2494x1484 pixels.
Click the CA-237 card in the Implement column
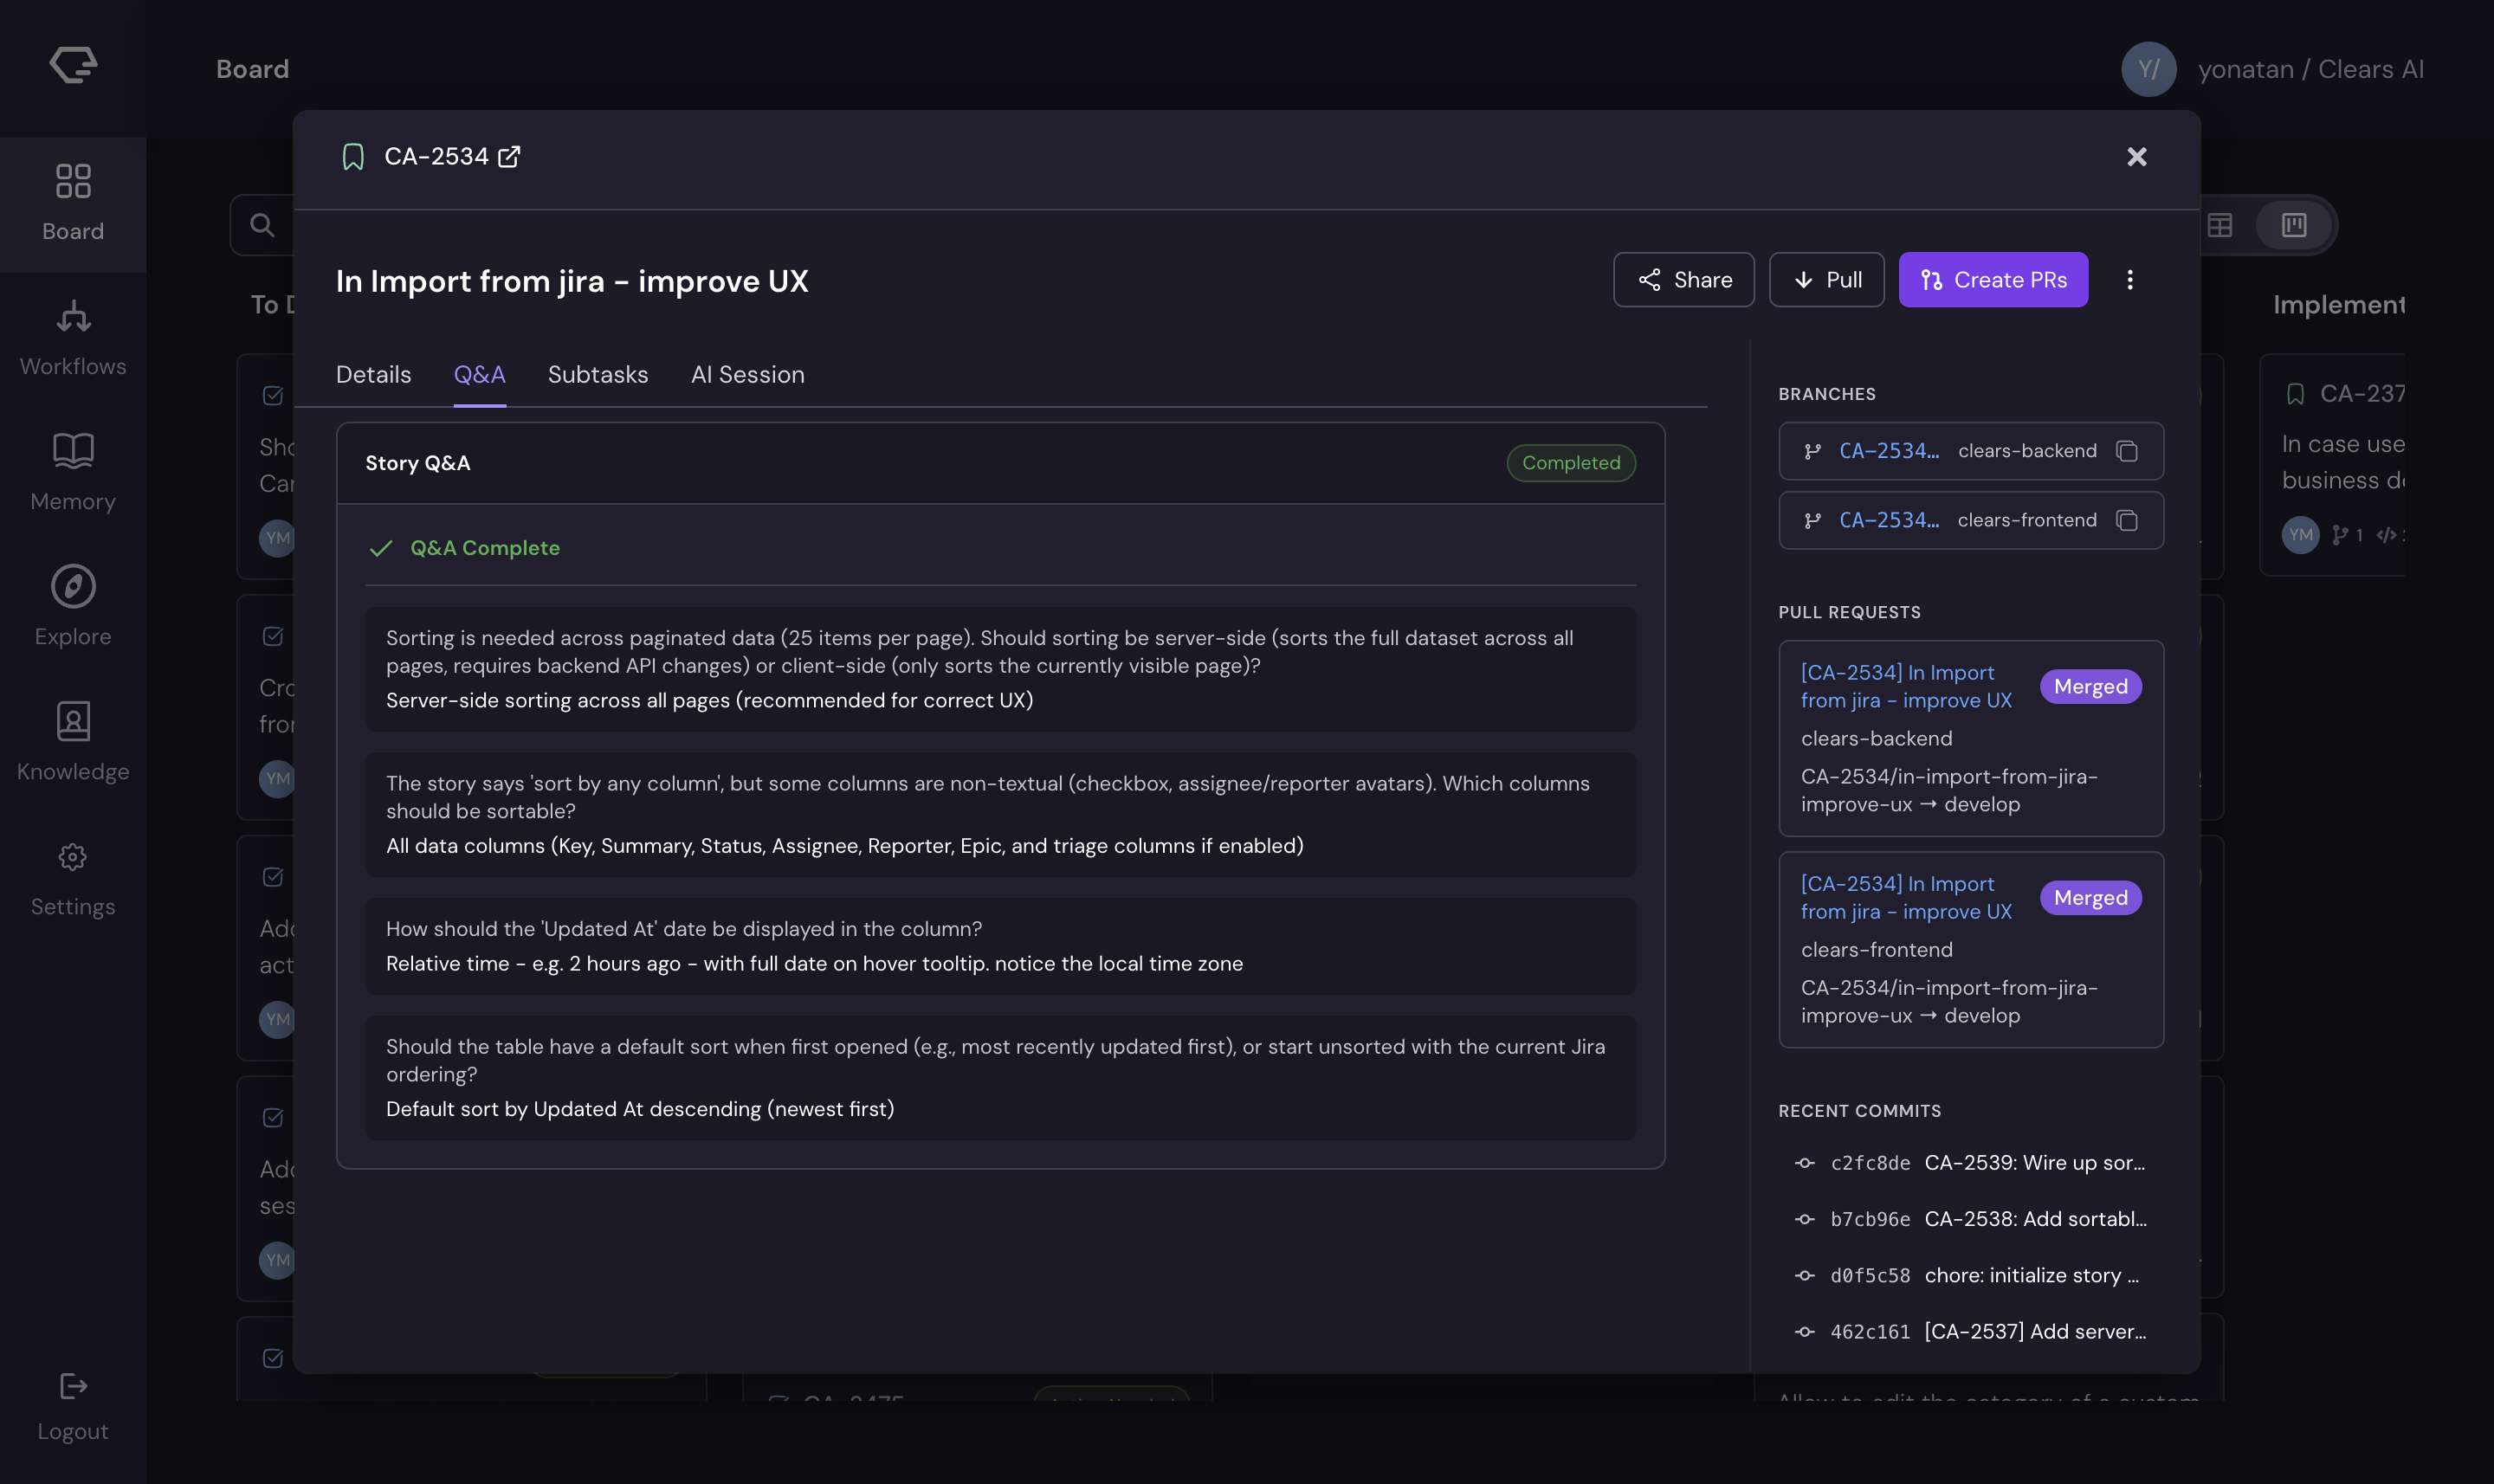pyautogui.click(x=2331, y=465)
